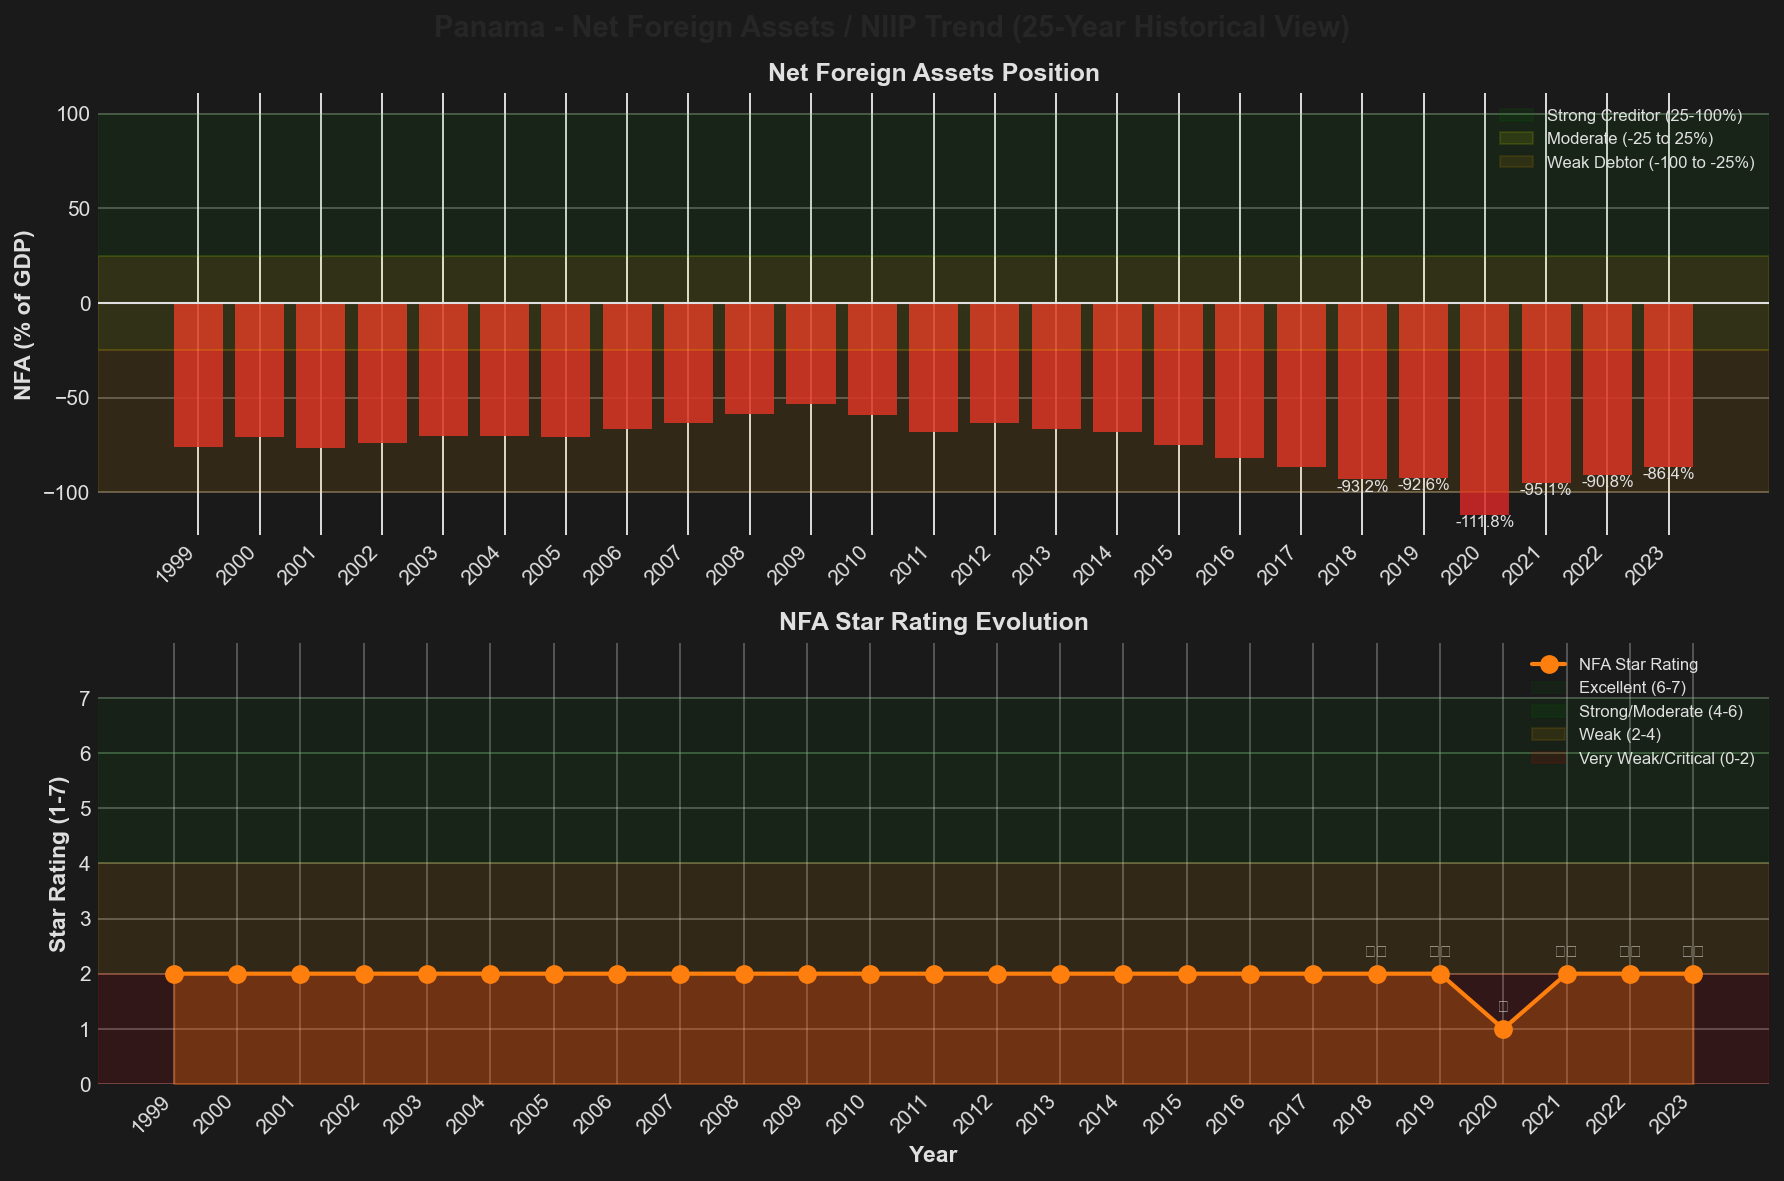
Task: Select the 2023 star rating data point
Action: 1693,974
